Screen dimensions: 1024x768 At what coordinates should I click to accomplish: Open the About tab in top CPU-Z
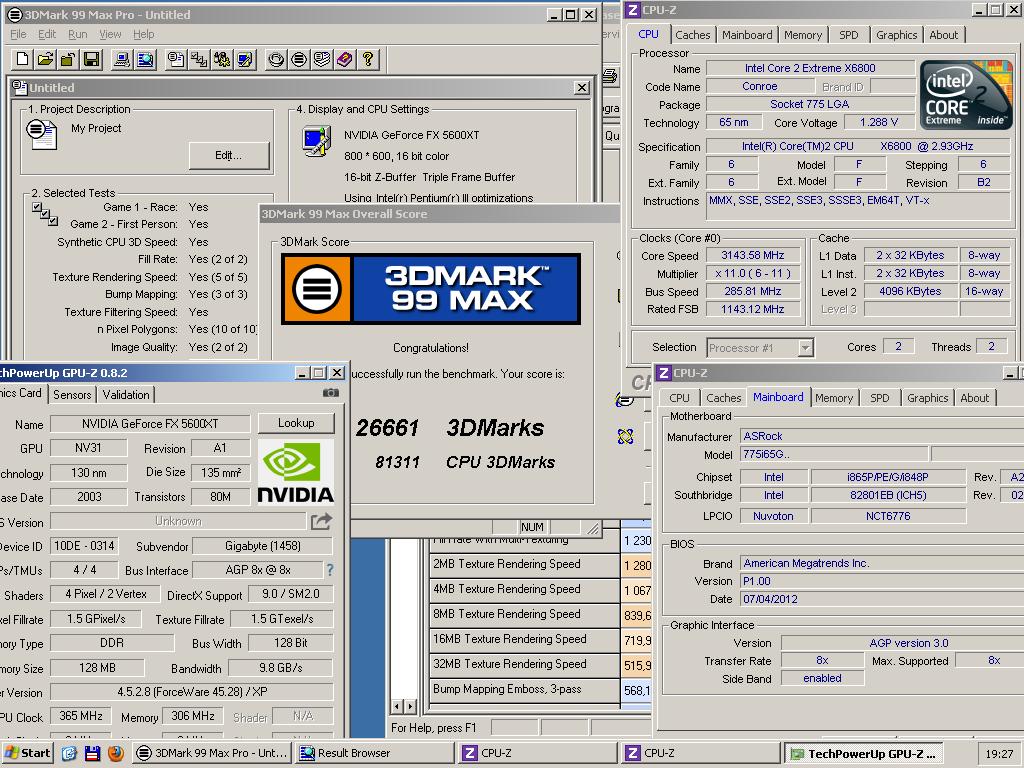coord(944,35)
